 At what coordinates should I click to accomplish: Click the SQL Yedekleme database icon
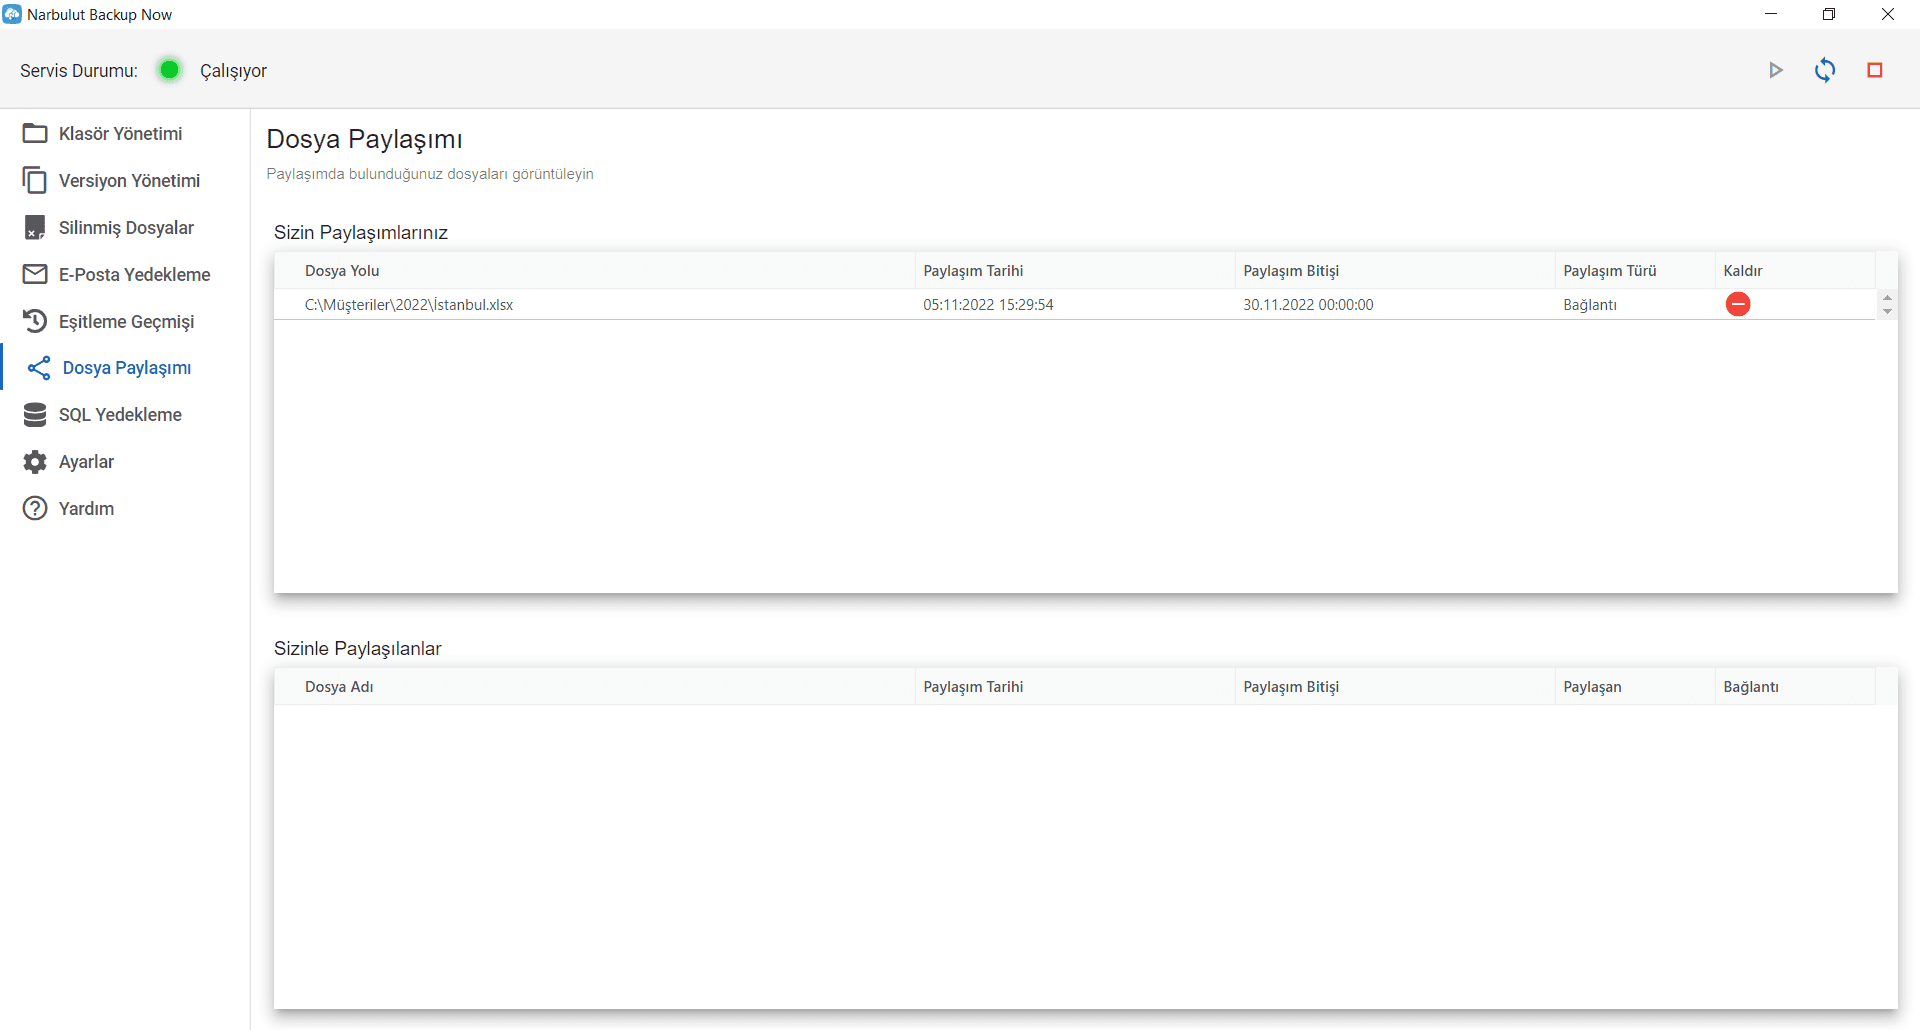point(35,415)
